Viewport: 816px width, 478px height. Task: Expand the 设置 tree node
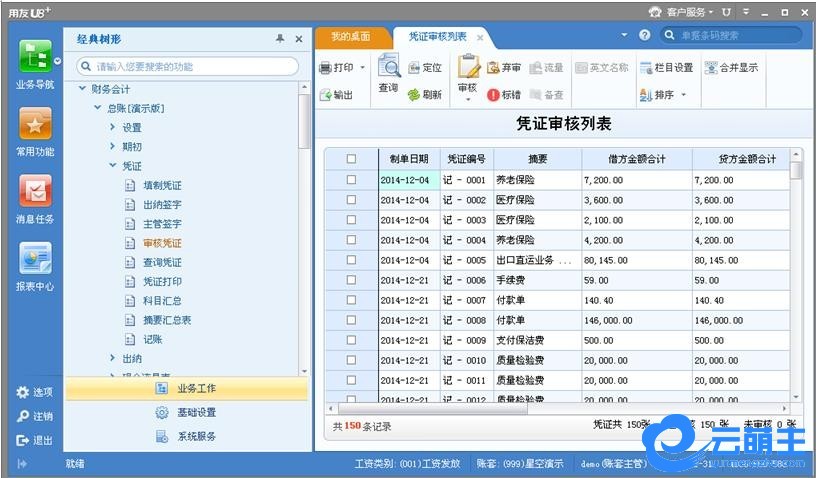[x=112, y=127]
